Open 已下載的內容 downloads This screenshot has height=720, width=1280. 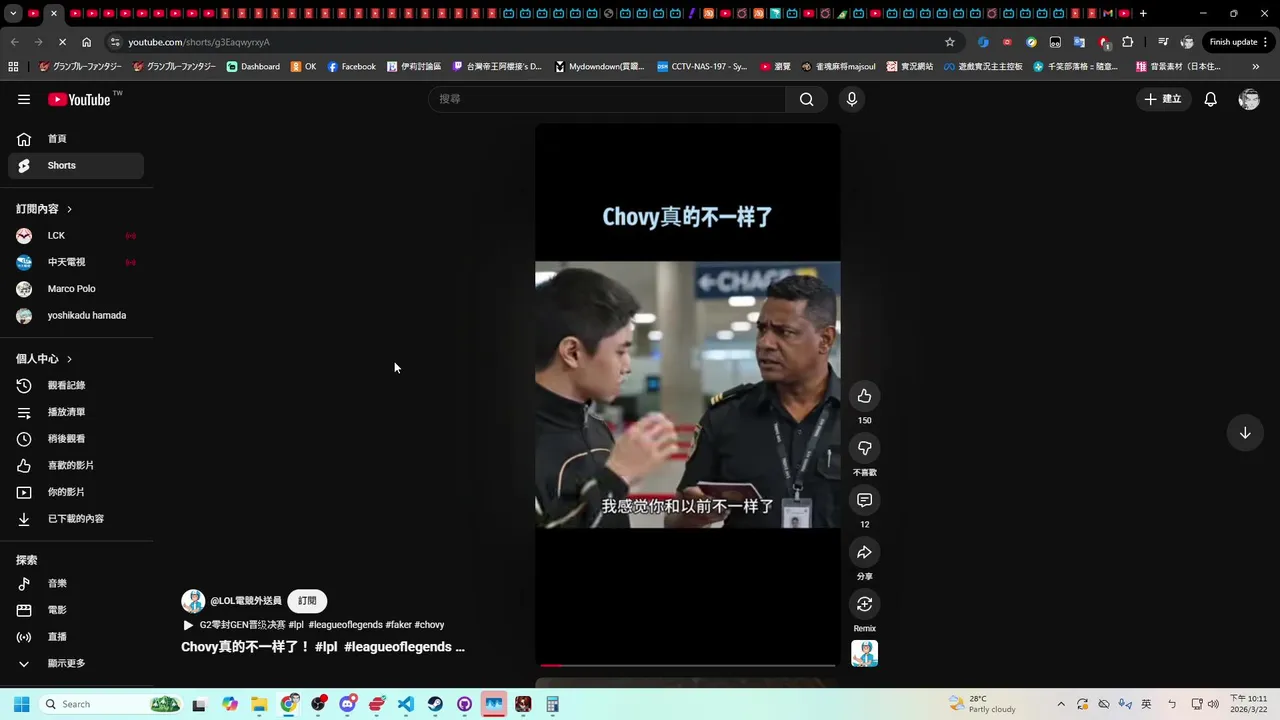(76, 519)
